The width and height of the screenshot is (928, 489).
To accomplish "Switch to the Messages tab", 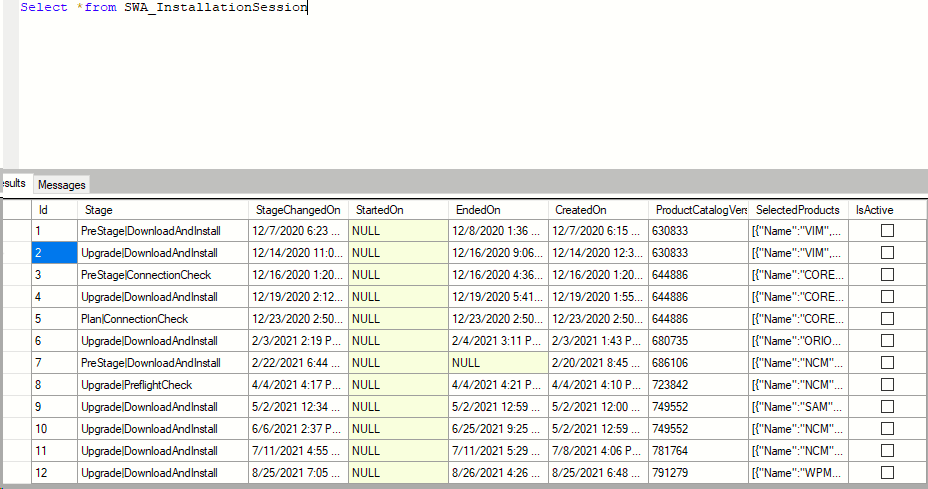I will click(x=62, y=185).
